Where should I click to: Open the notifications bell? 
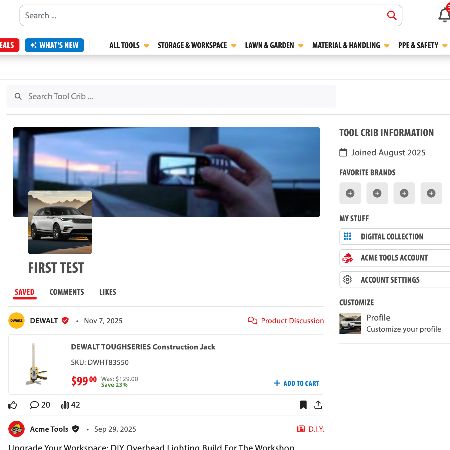(444, 15)
